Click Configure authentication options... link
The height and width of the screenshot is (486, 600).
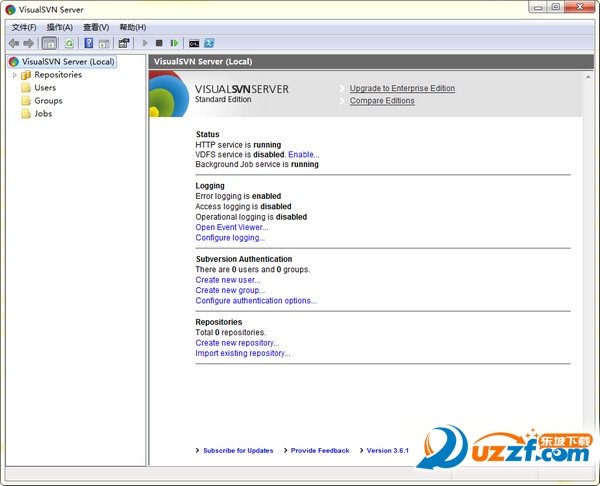click(x=256, y=301)
